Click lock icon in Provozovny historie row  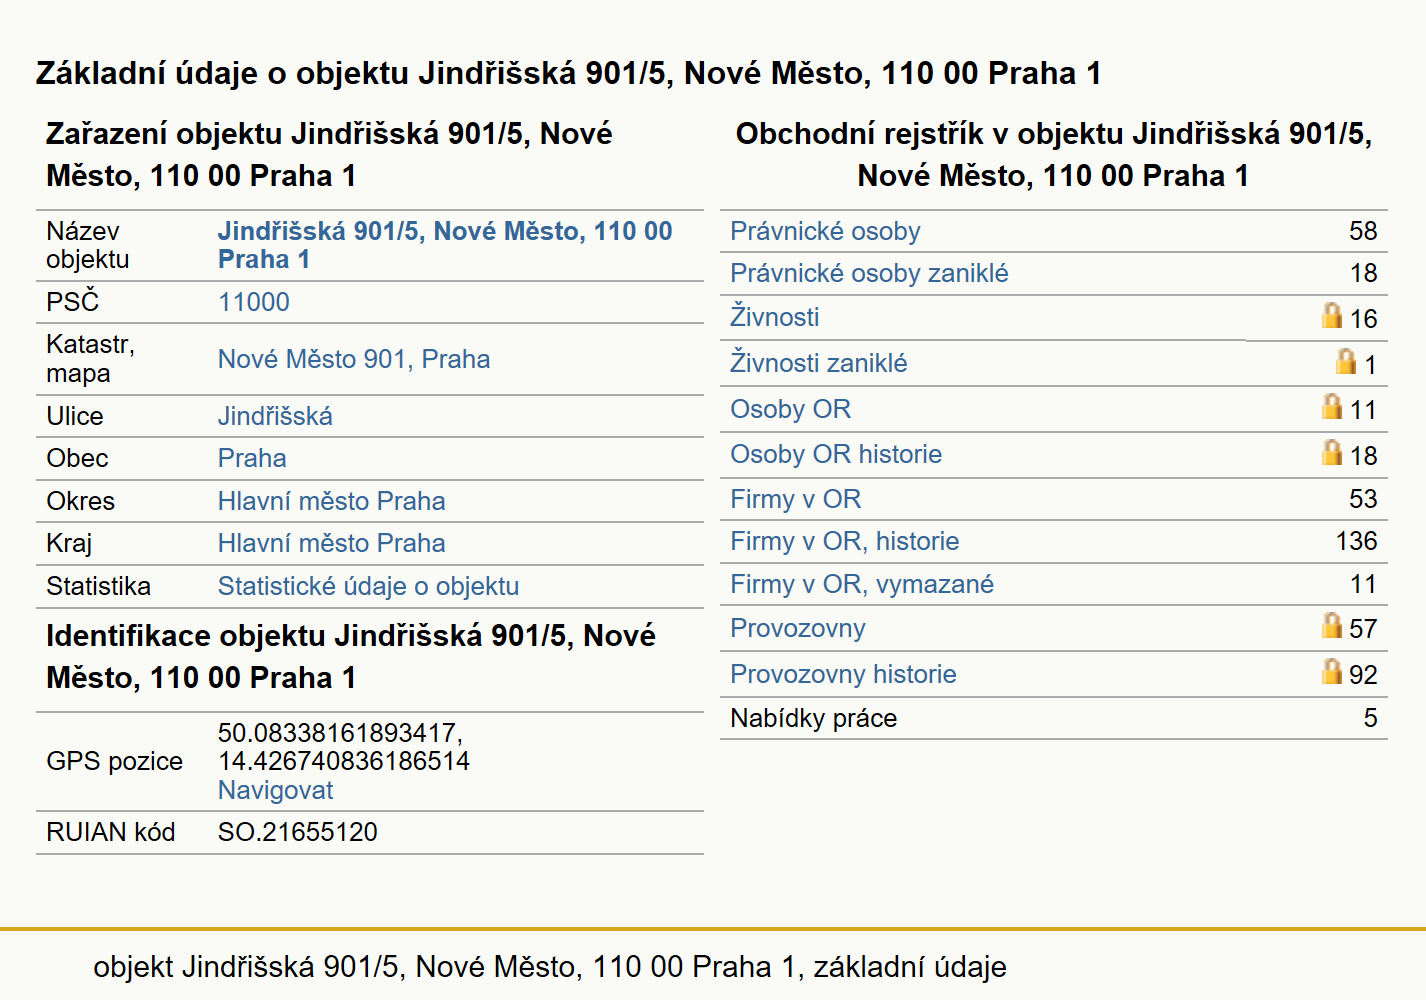click(1331, 671)
